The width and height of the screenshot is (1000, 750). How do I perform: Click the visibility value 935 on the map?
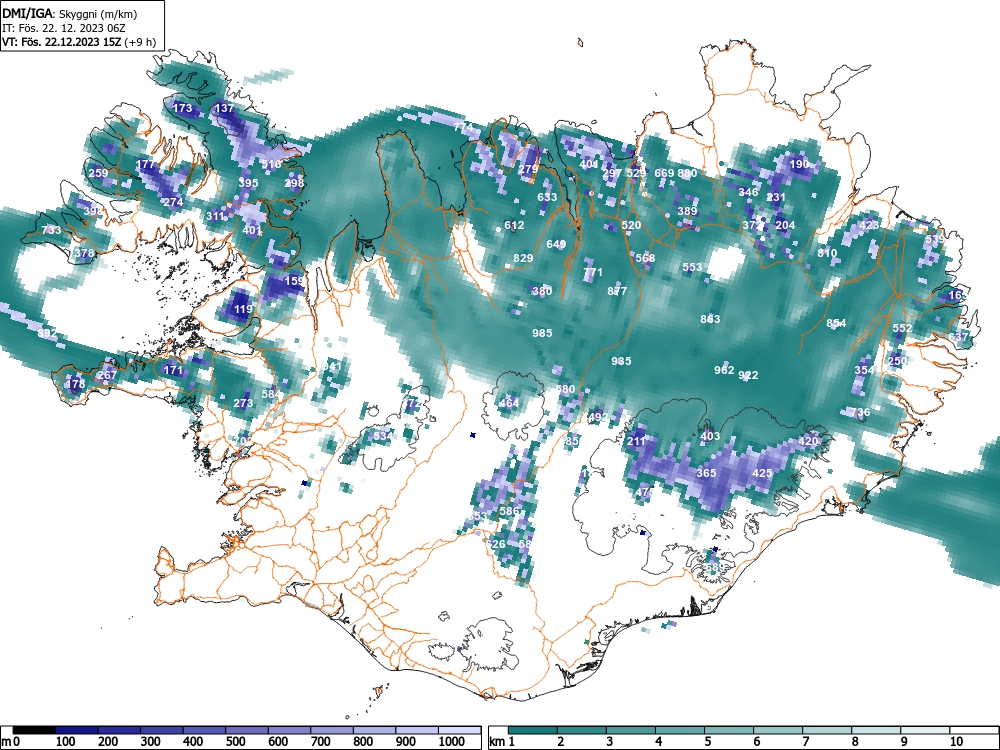coord(621,361)
